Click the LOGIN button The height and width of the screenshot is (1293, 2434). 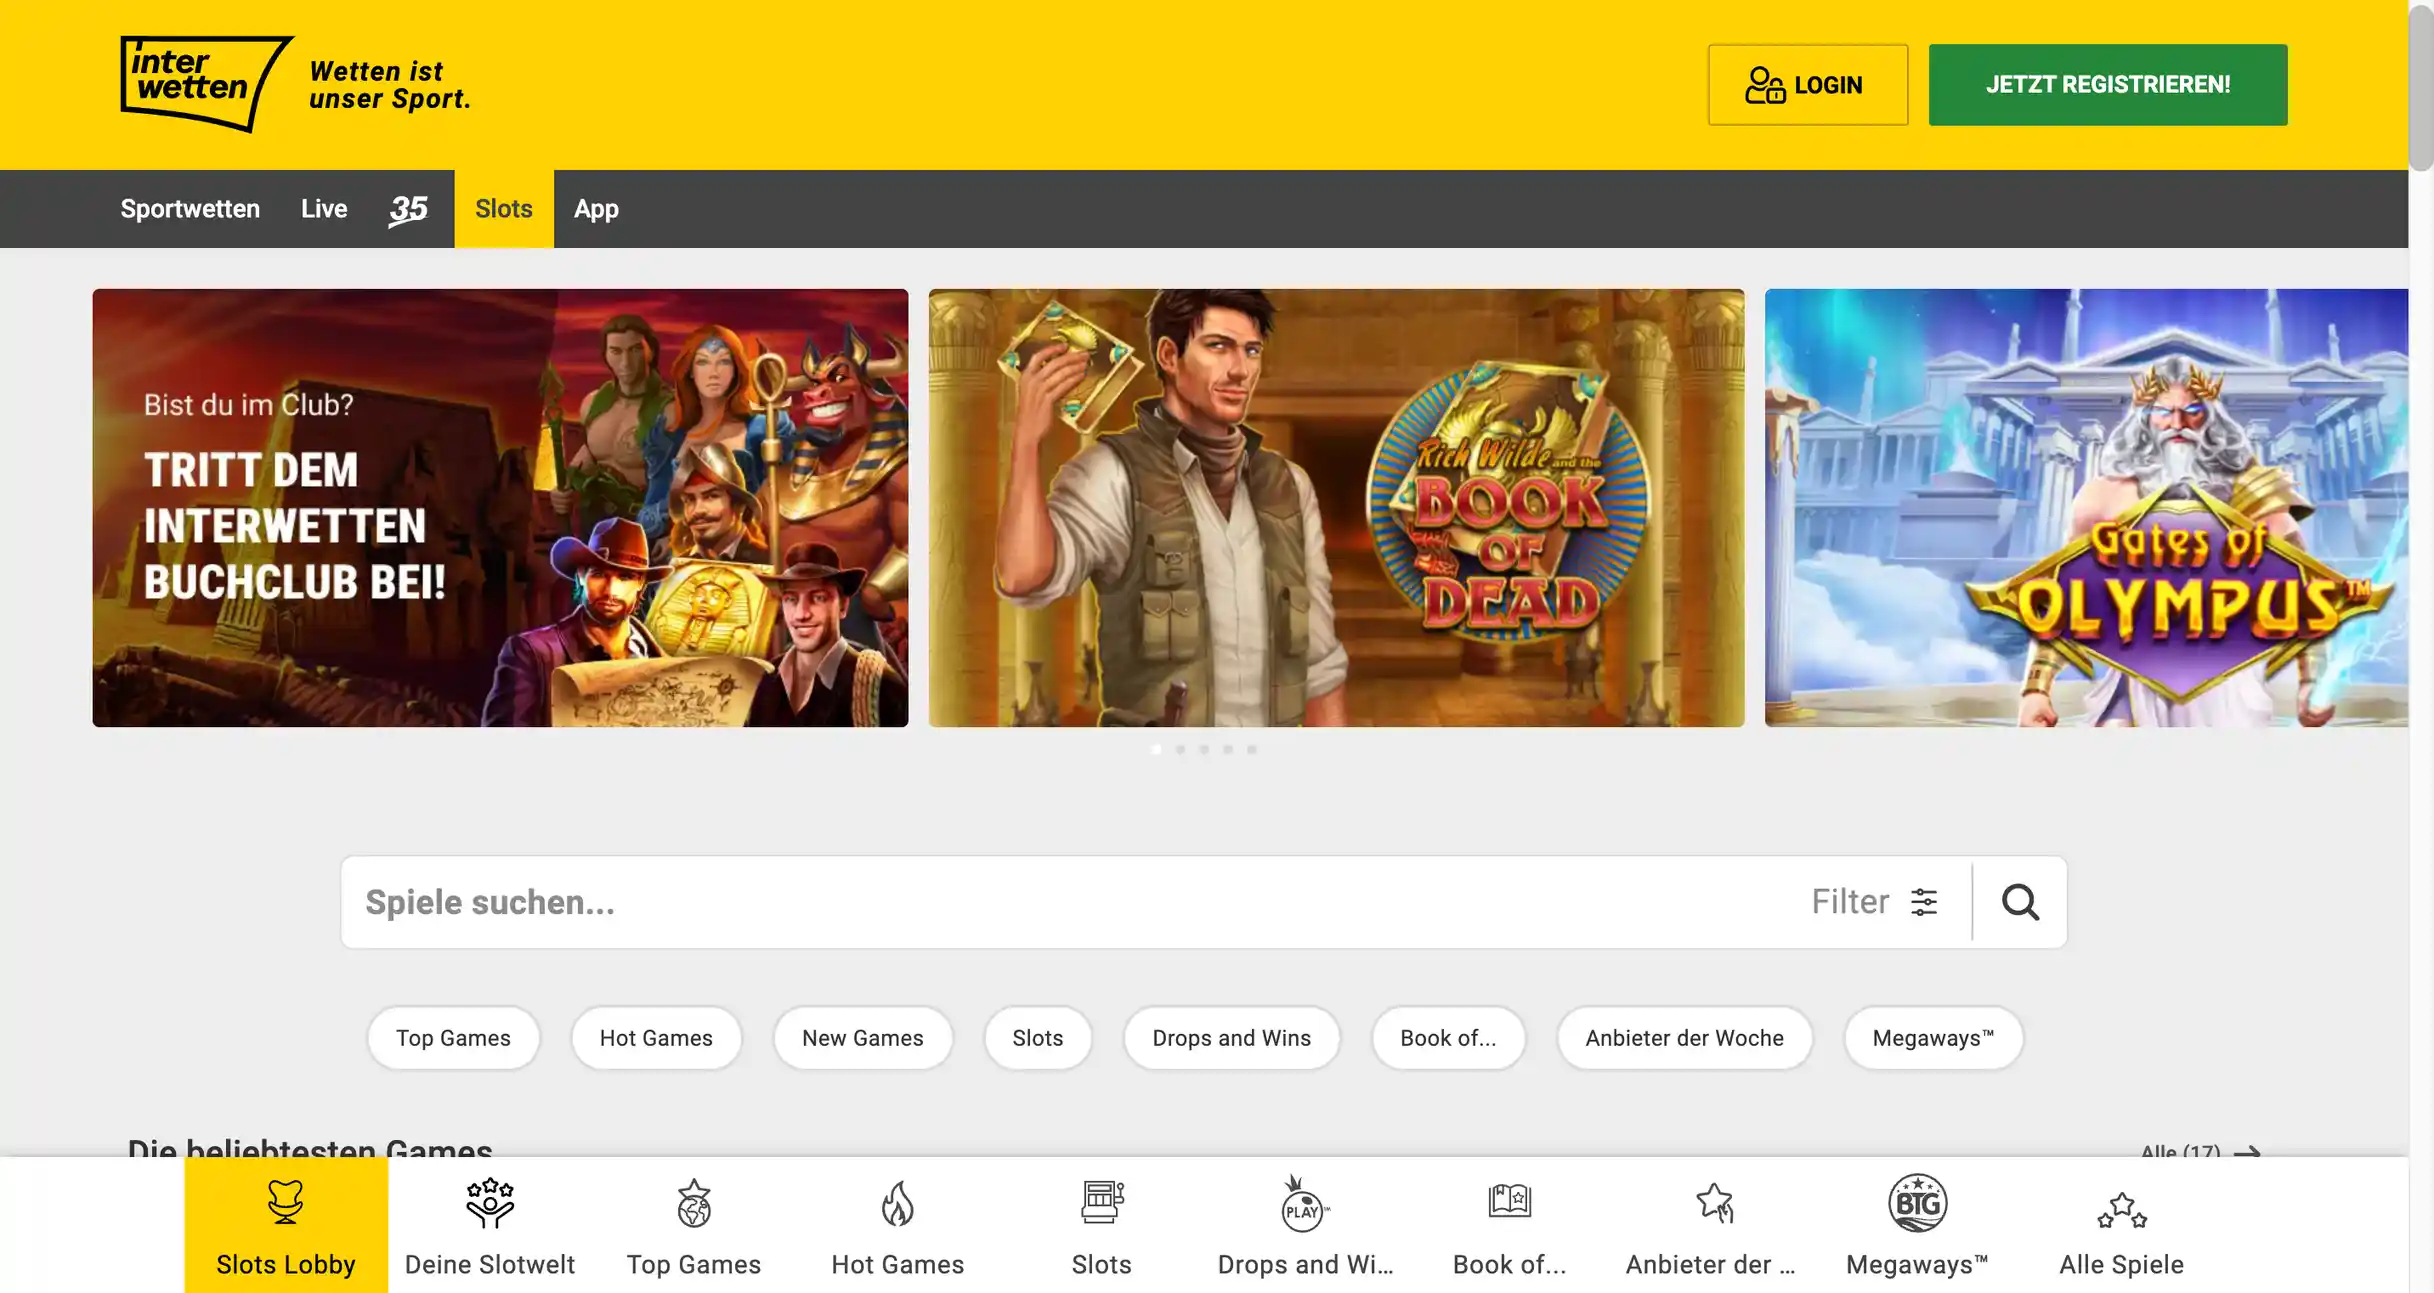(x=1808, y=85)
